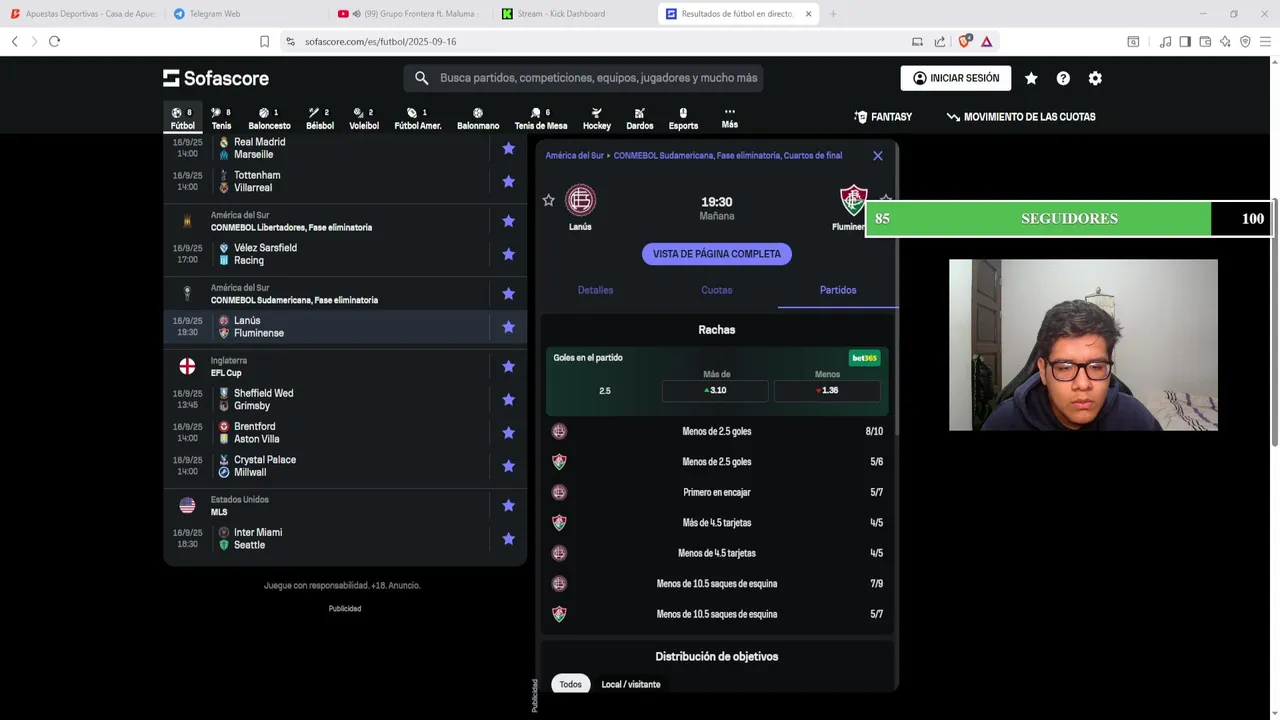Toggle favorite star for Vélez Sarsfield match
The height and width of the screenshot is (720, 1280).
[x=508, y=254]
